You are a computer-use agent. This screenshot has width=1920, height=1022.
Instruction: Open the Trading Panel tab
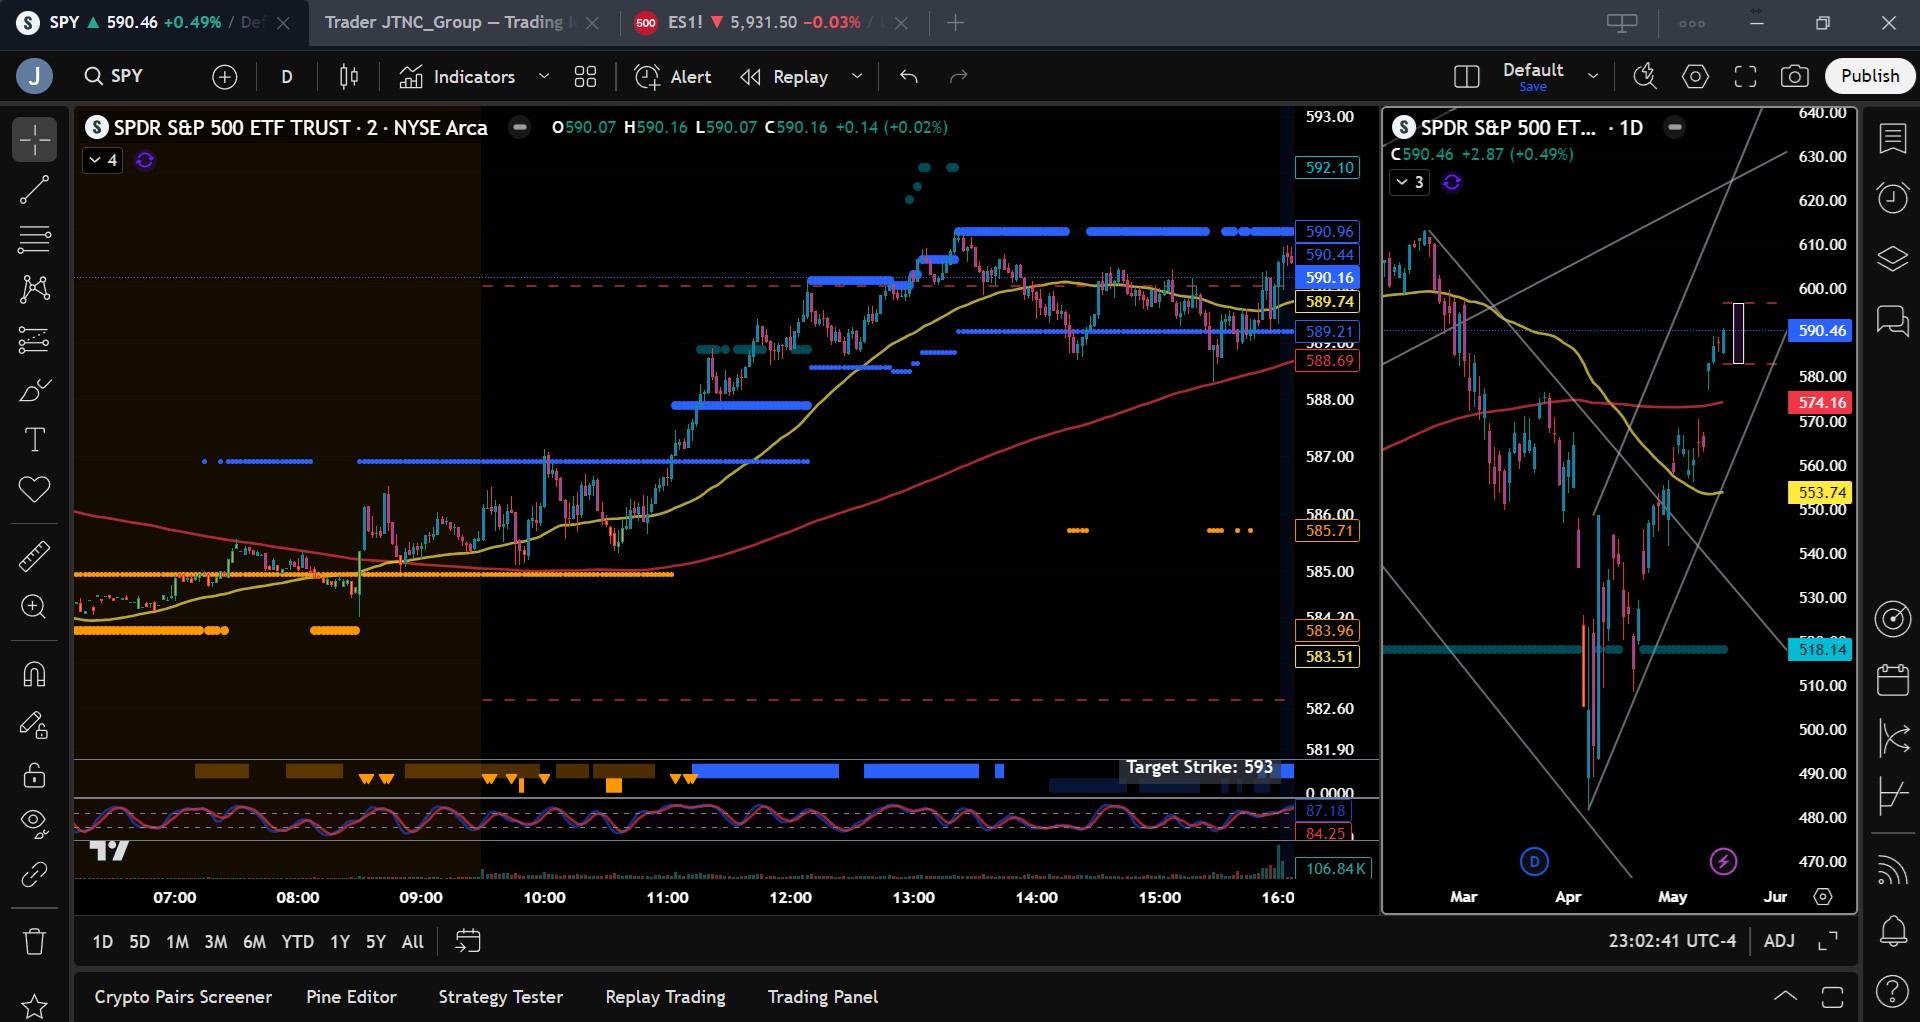tap(823, 997)
